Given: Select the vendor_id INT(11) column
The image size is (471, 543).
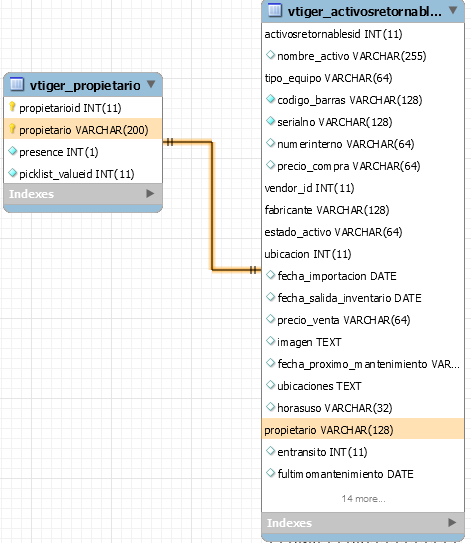Looking at the screenshot, I should [x=363, y=188].
